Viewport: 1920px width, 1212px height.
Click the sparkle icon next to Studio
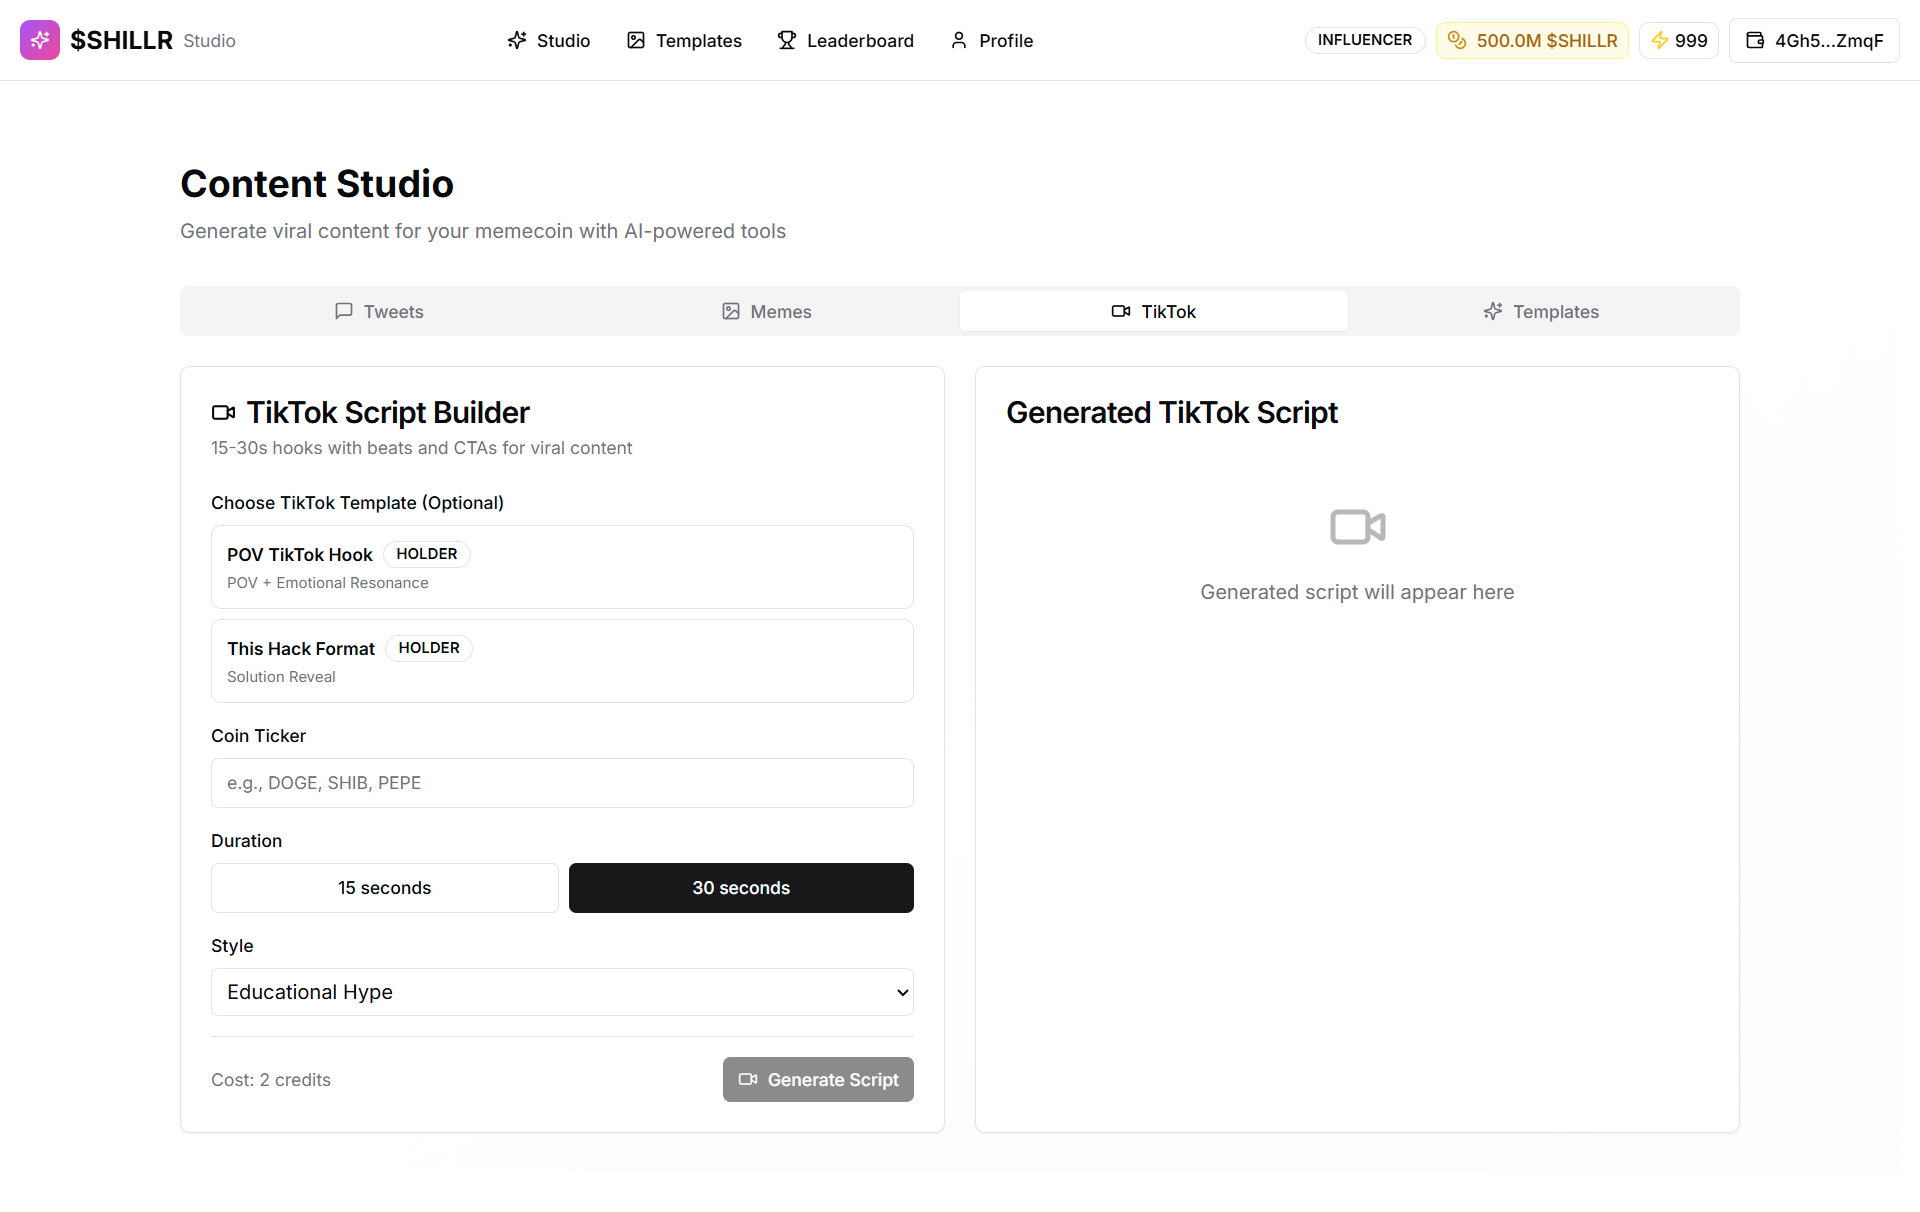517,40
